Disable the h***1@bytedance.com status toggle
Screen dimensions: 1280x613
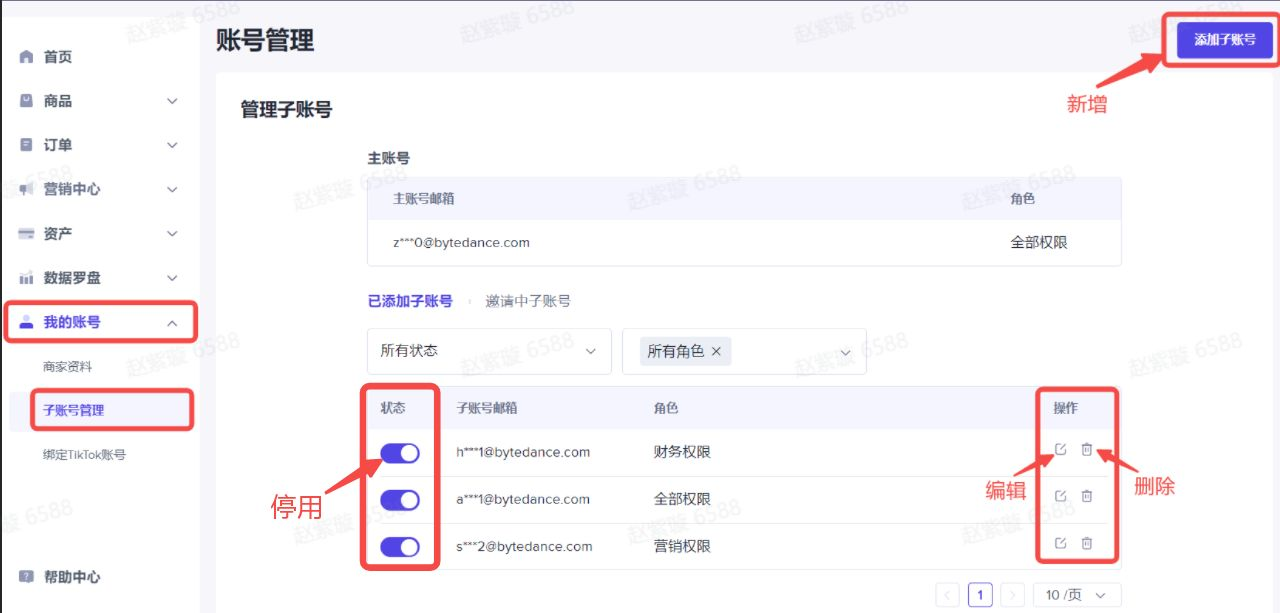click(x=400, y=453)
